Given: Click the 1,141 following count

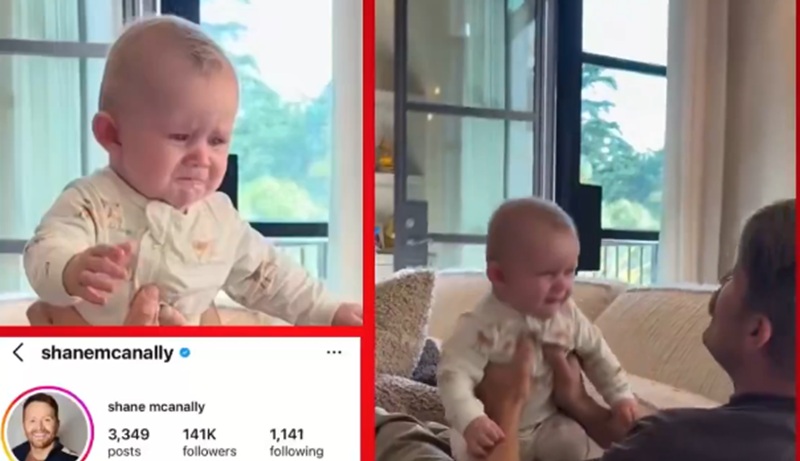Looking at the screenshot, I should 286,434.
